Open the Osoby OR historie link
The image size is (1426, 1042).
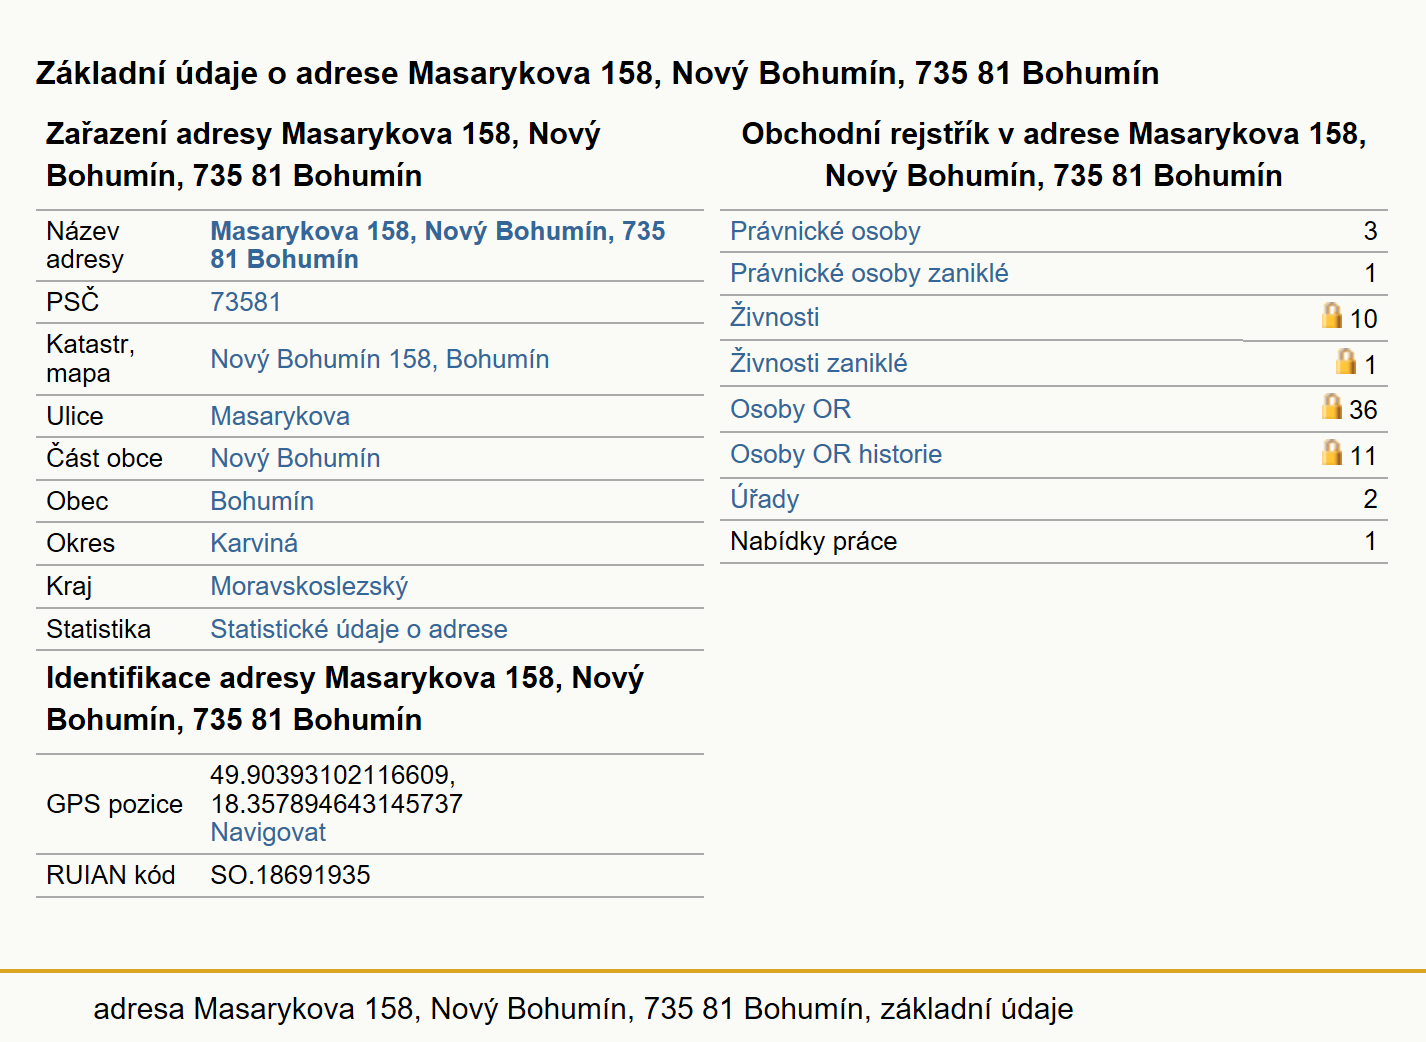click(836, 454)
